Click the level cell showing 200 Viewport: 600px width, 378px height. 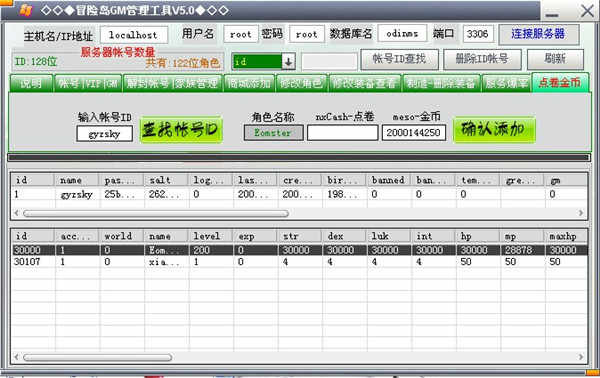point(211,250)
